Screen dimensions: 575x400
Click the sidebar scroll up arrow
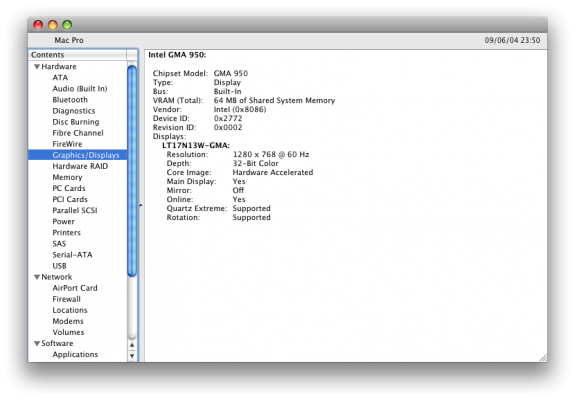[x=132, y=345]
